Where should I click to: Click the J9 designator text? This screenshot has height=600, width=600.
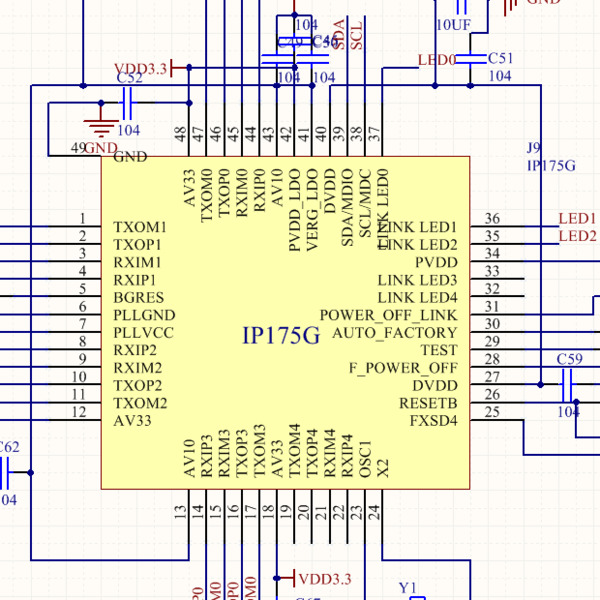click(534, 148)
